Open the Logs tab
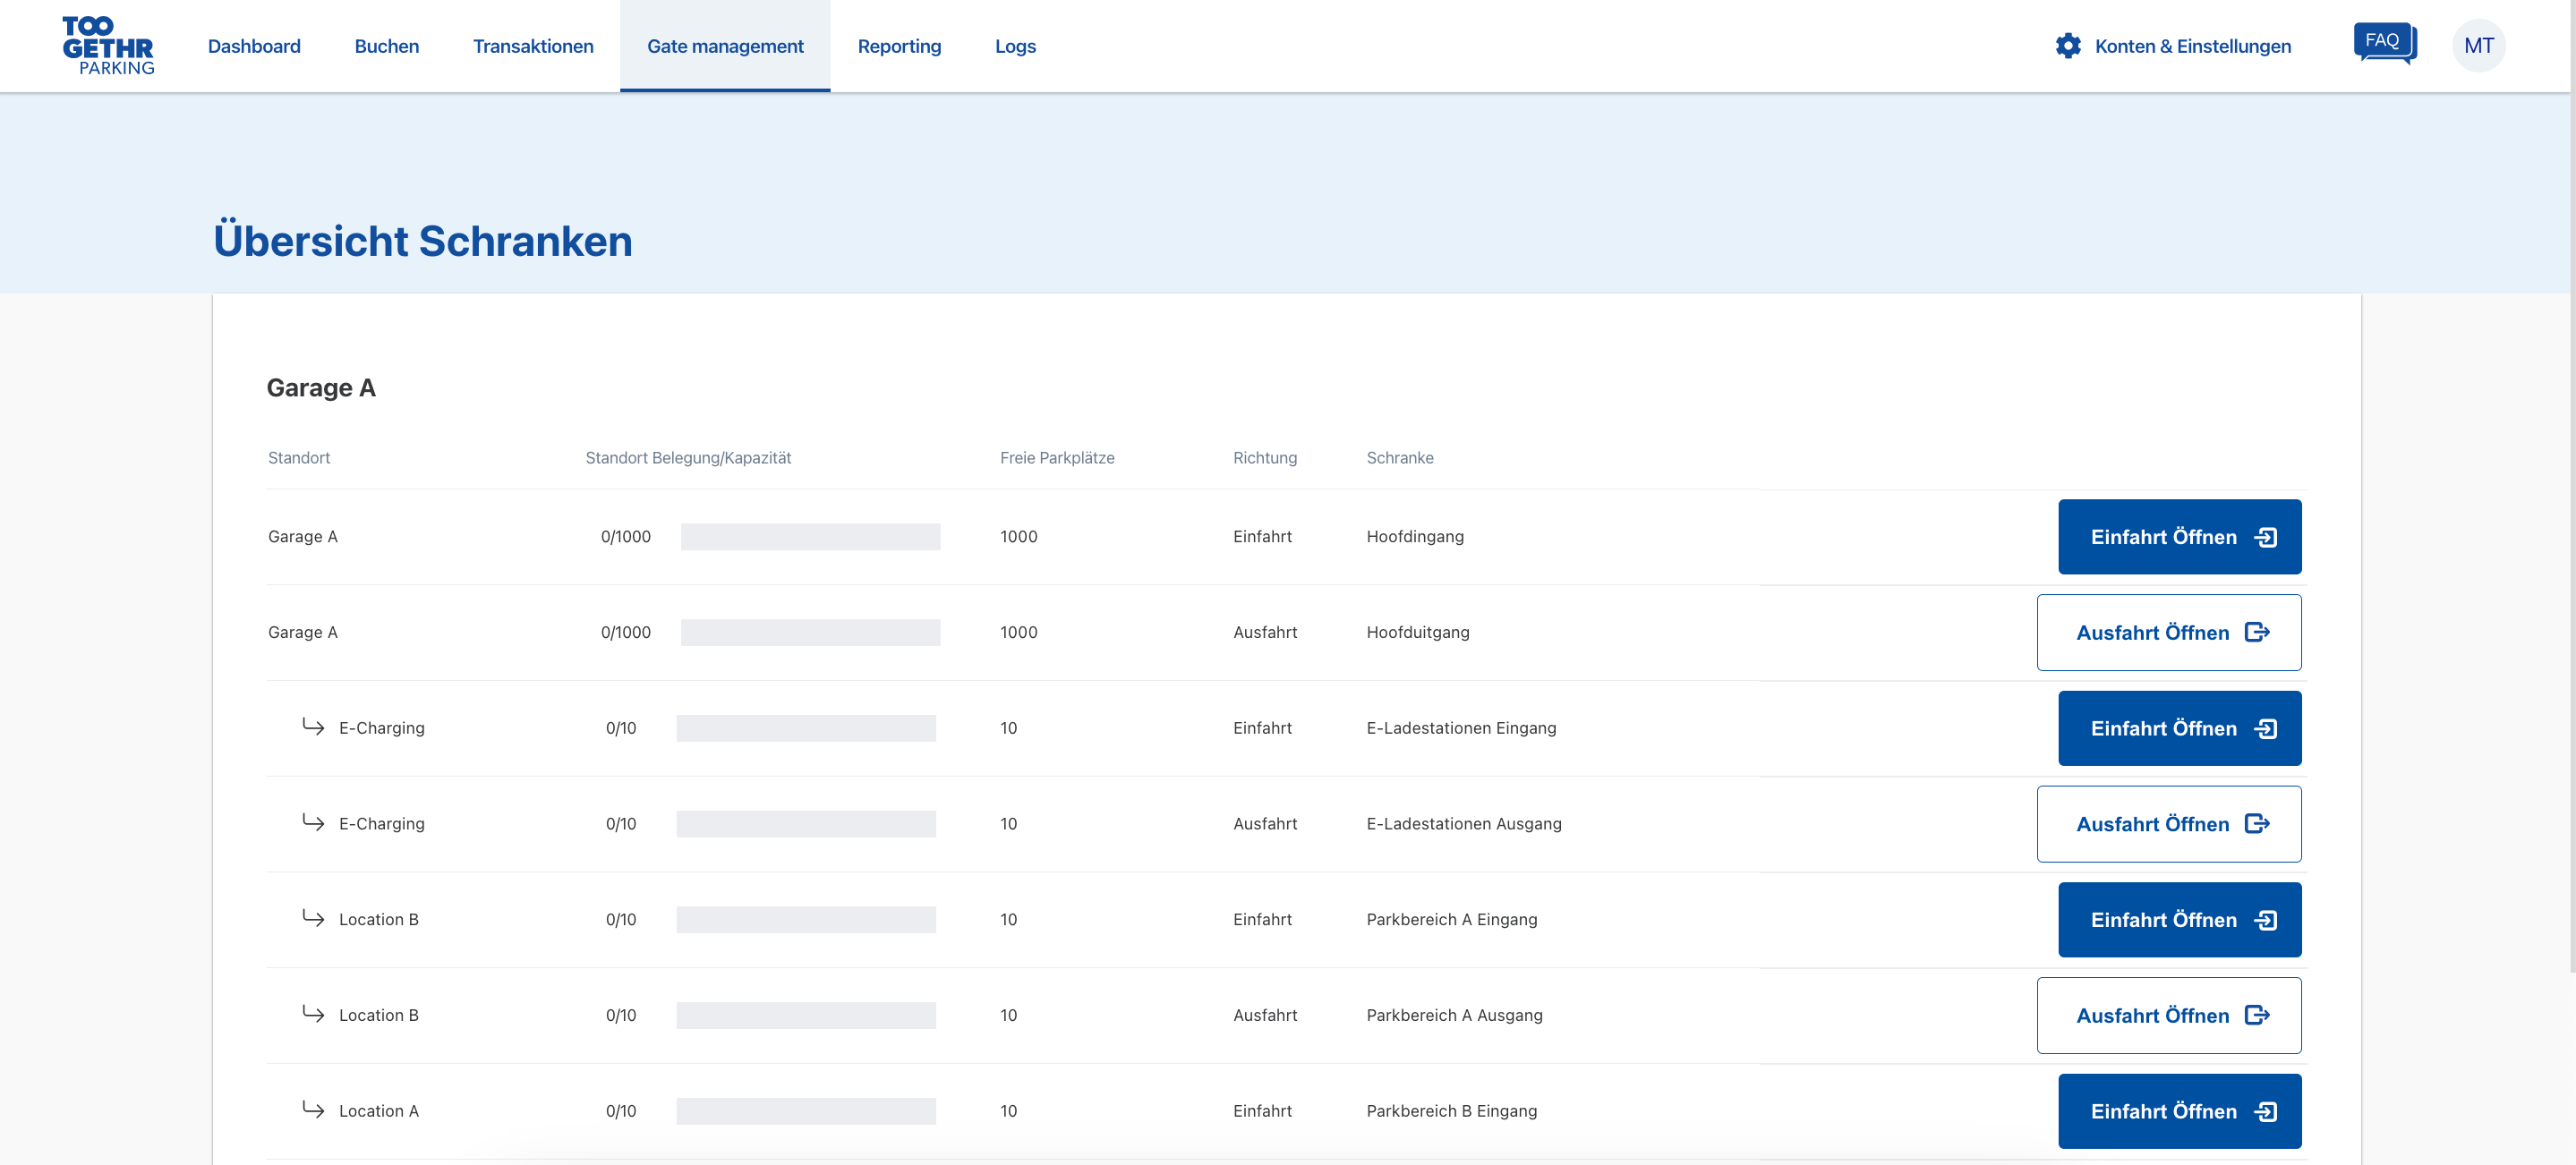This screenshot has height=1165, width=2576. tap(1015, 46)
